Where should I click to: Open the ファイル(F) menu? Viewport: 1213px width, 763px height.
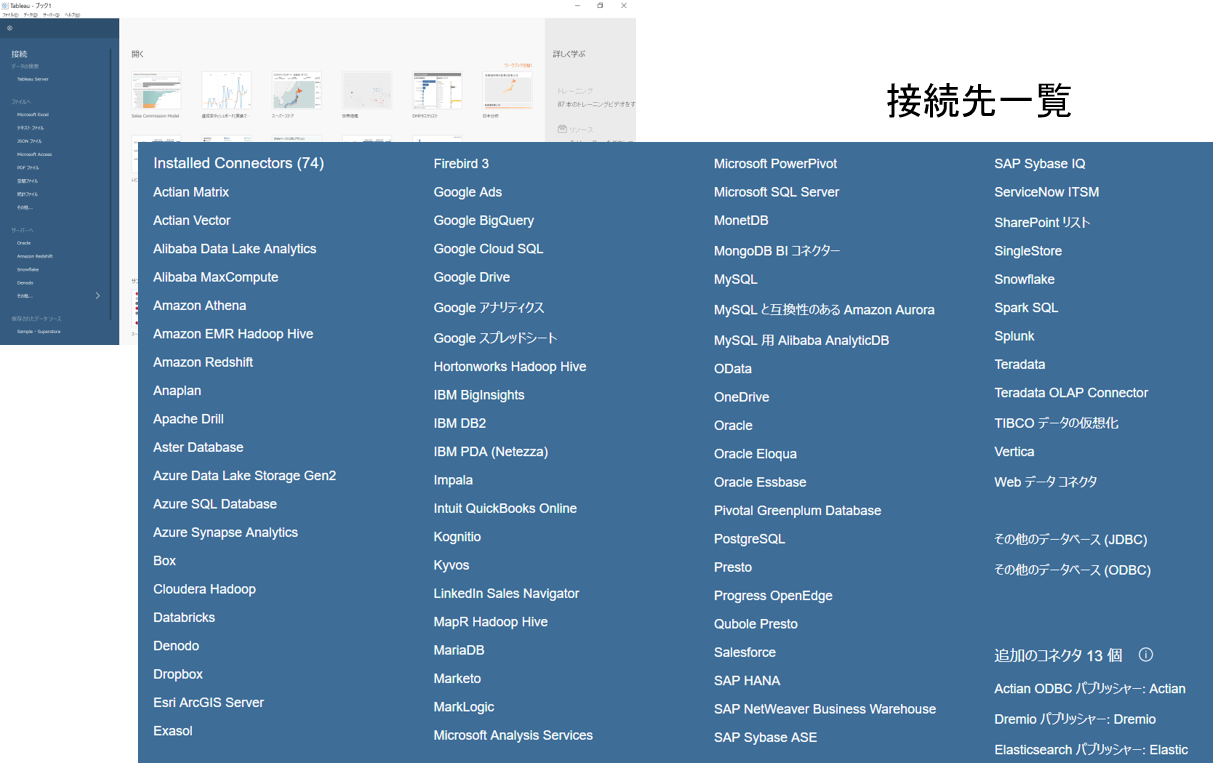[x=10, y=15]
